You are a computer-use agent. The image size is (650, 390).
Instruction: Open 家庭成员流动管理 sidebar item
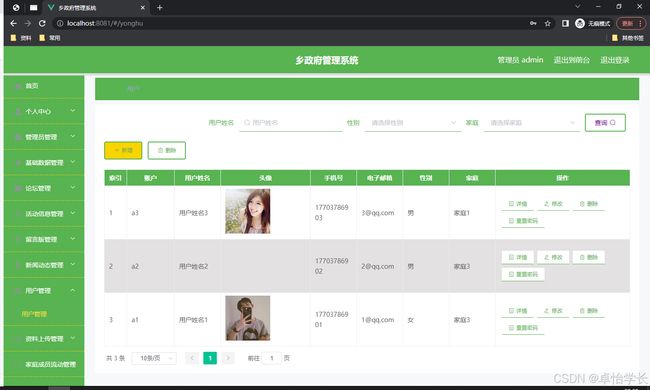pos(44,365)
